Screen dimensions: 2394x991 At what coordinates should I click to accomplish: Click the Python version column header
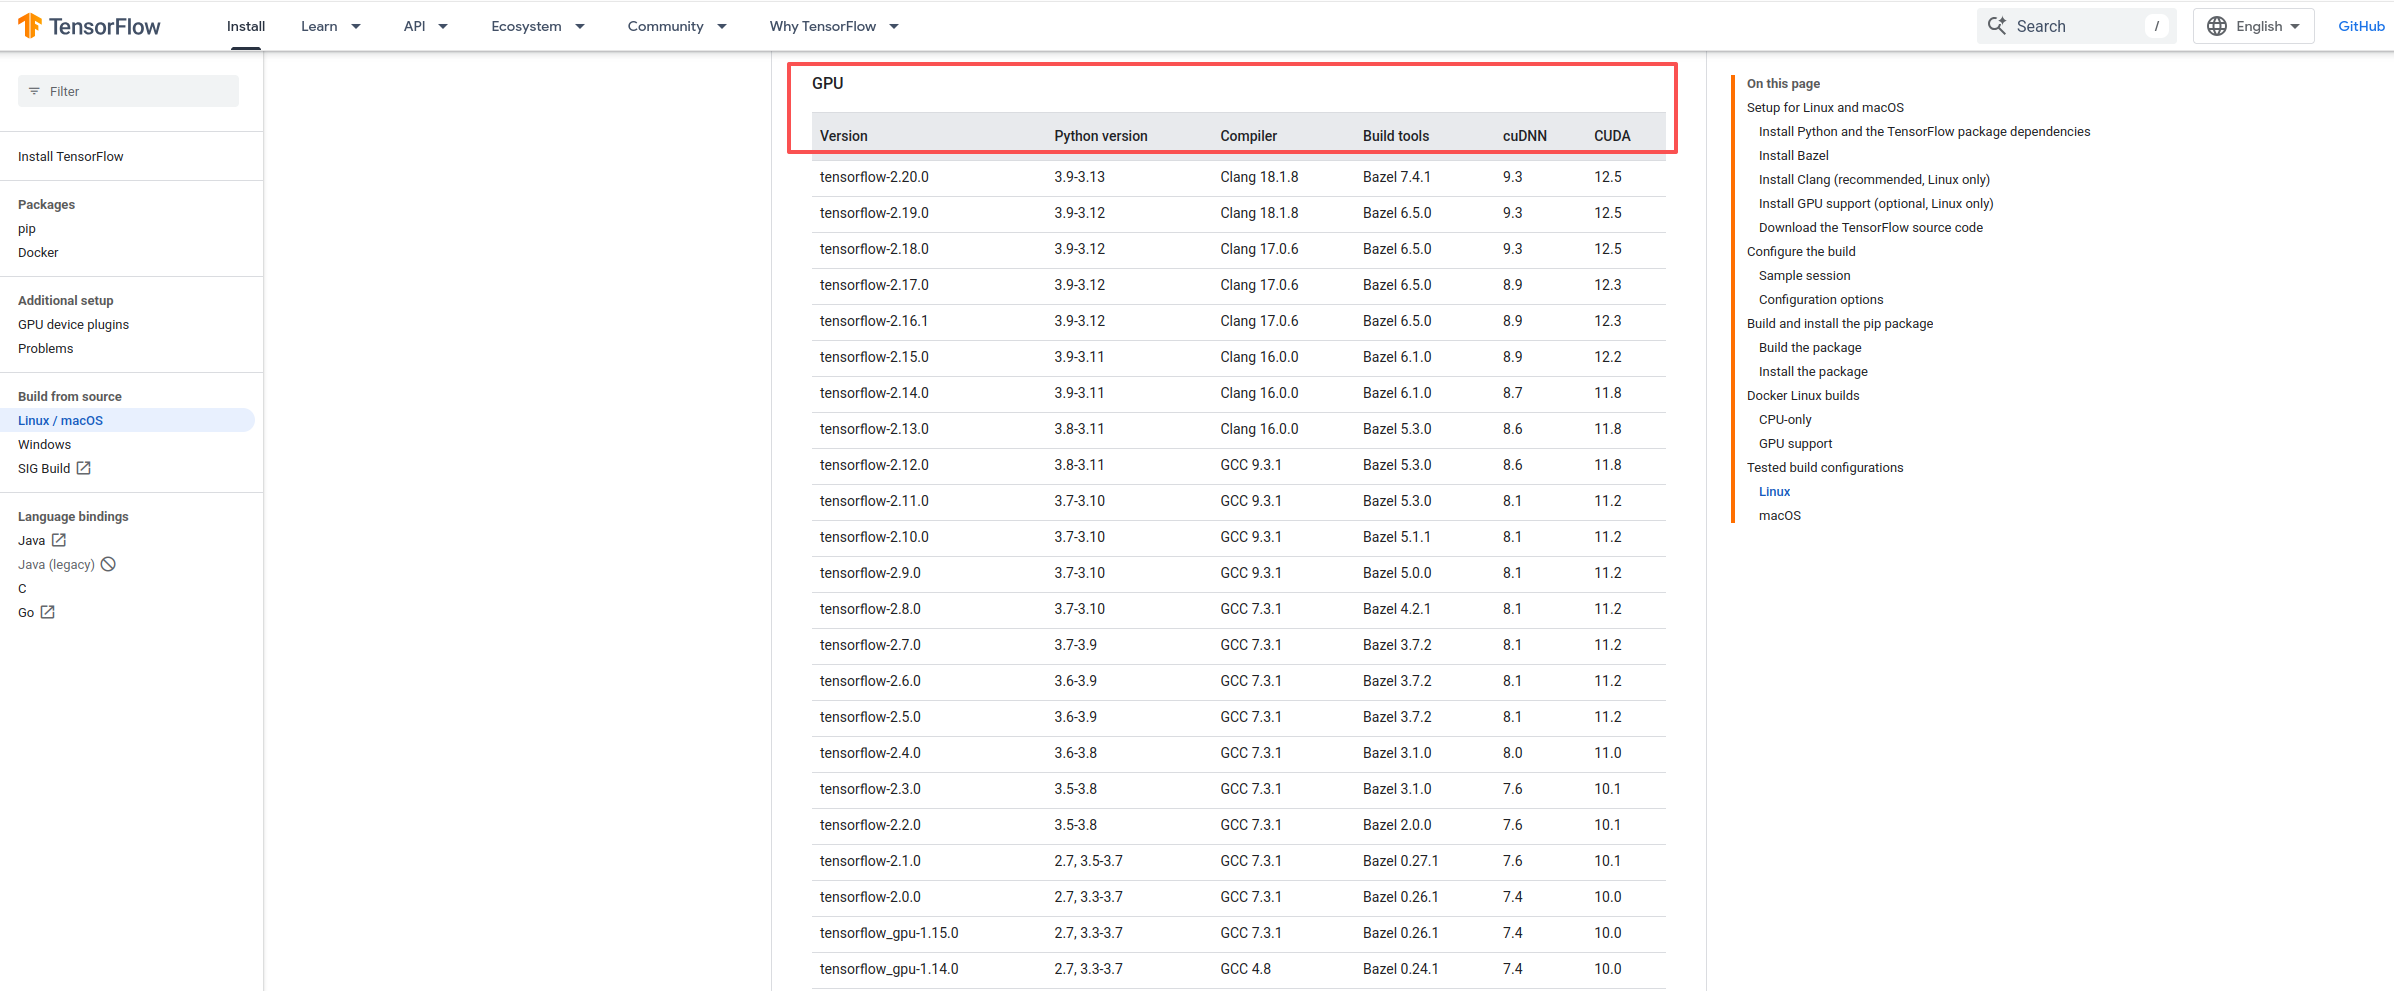pyautogui.click(x=1100, y=136)
